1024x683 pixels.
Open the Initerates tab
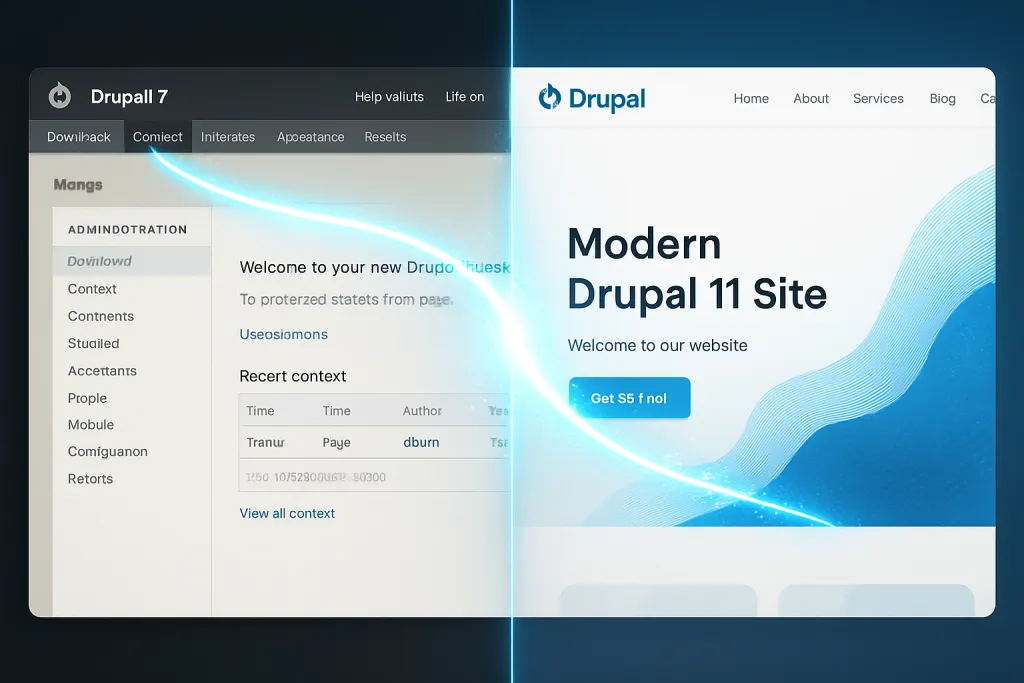click(228, 136)
